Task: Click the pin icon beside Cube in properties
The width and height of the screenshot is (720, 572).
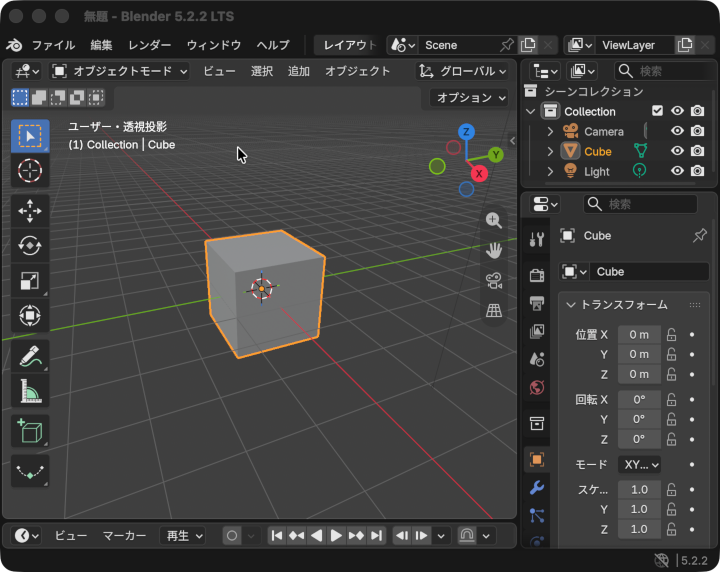Action: click(x=699, y=236)
